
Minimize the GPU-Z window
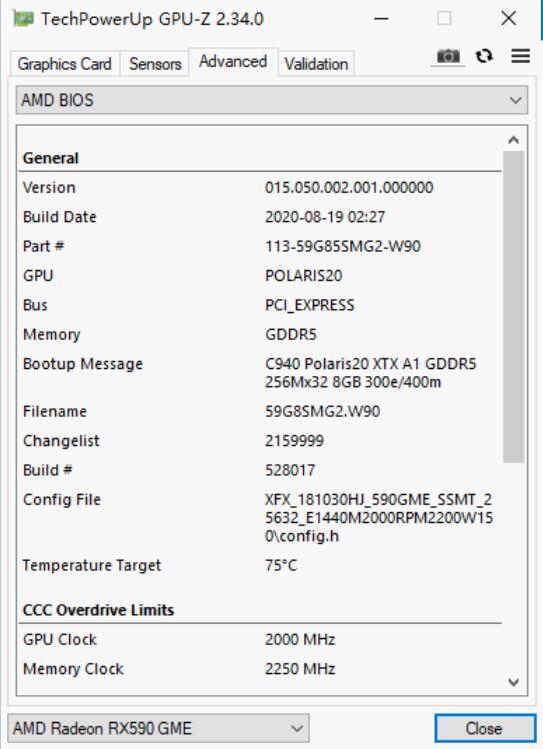pos(381,19)
